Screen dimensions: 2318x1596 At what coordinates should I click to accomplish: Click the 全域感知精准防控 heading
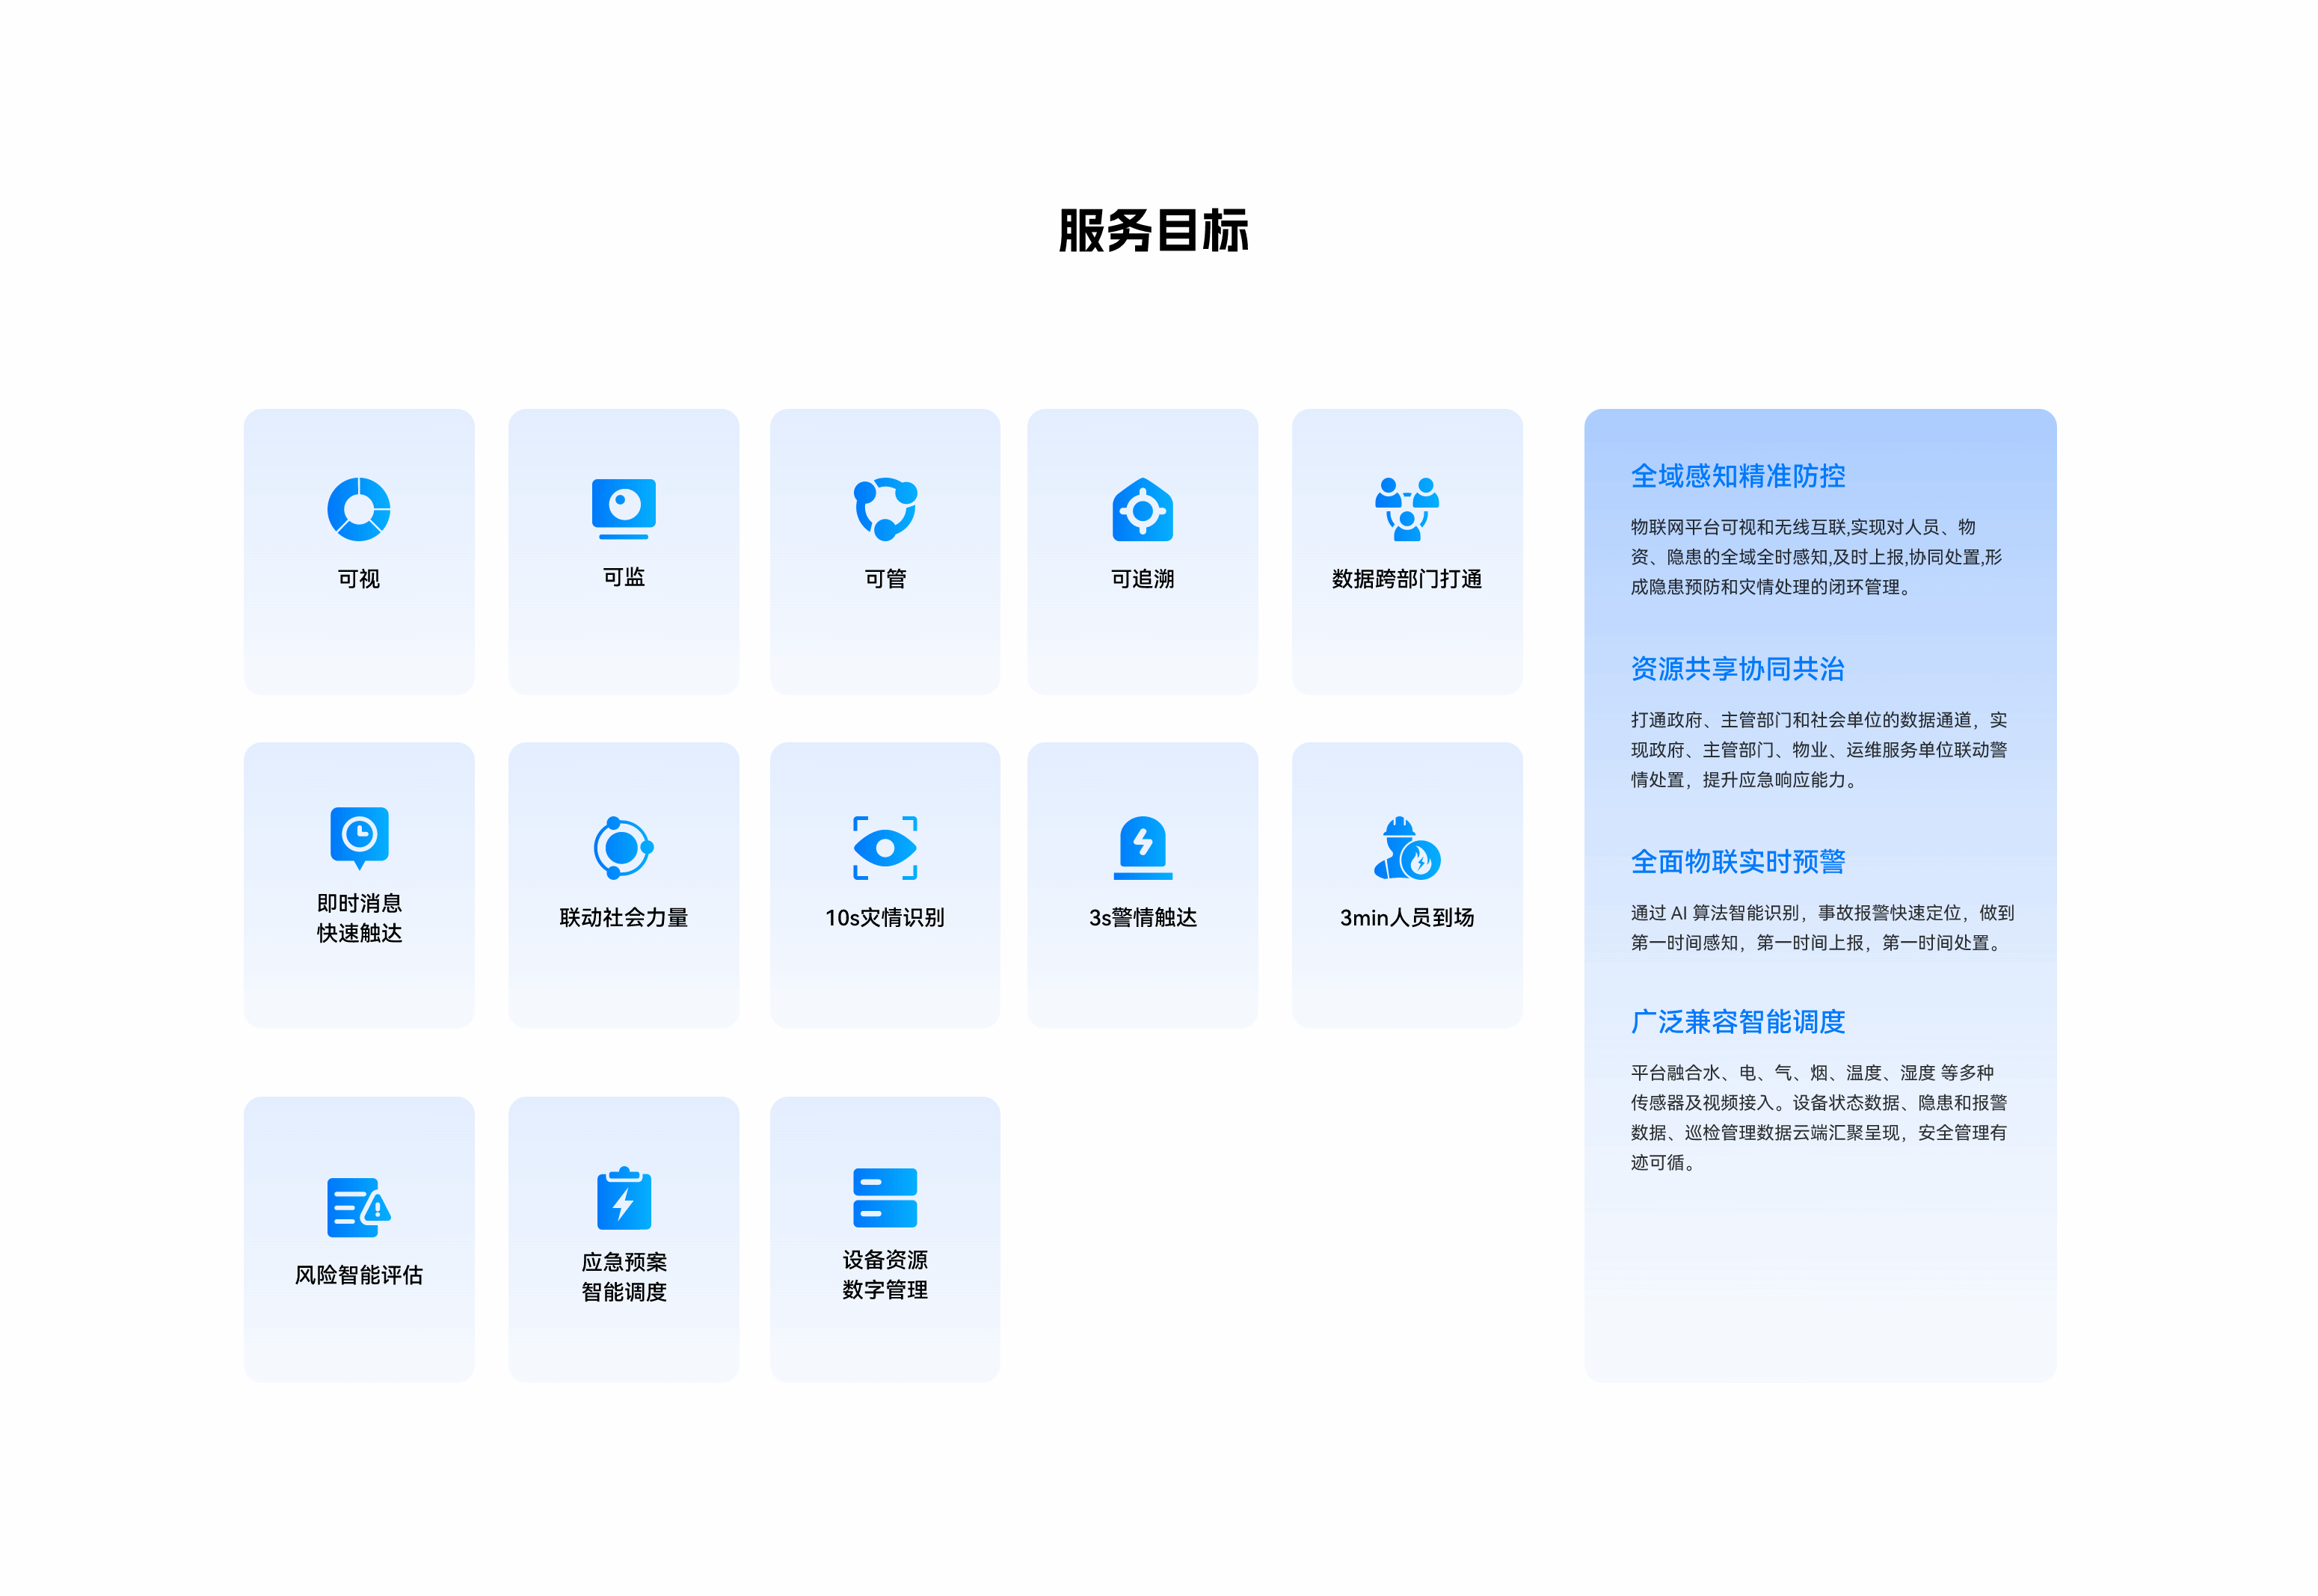(x=1738, y=476)
